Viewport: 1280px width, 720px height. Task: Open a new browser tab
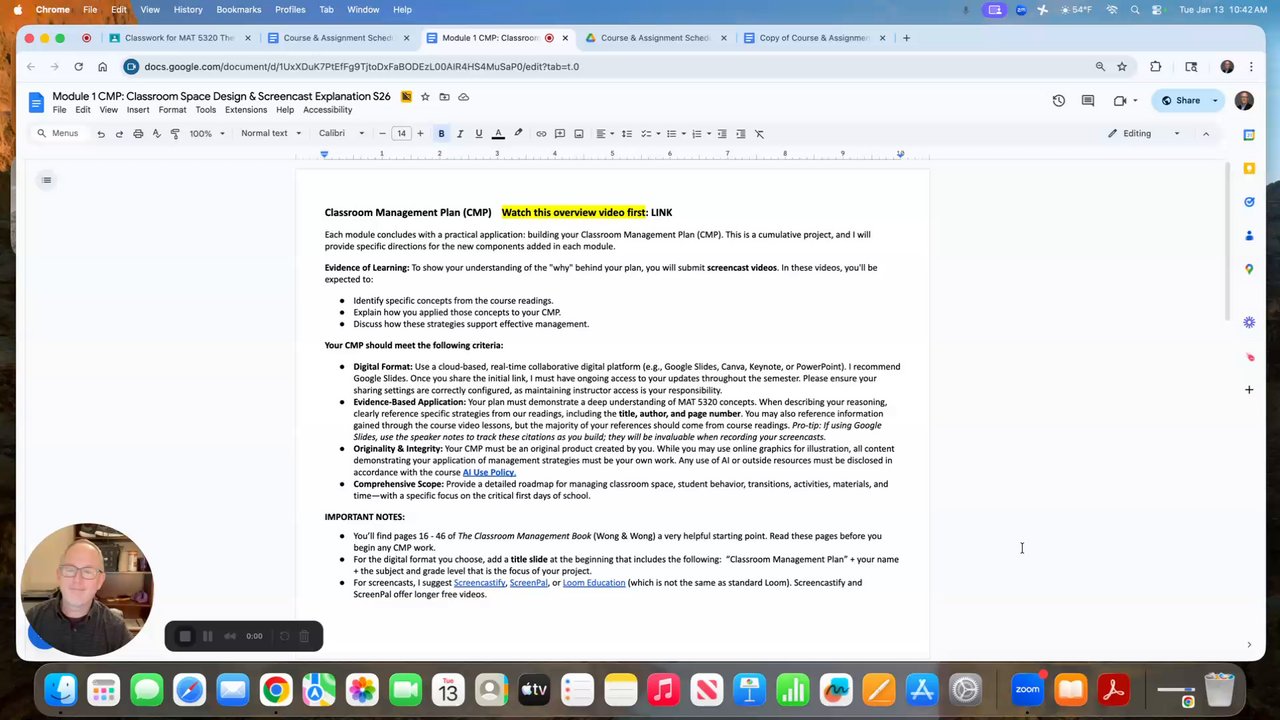[x=906, y=38]
